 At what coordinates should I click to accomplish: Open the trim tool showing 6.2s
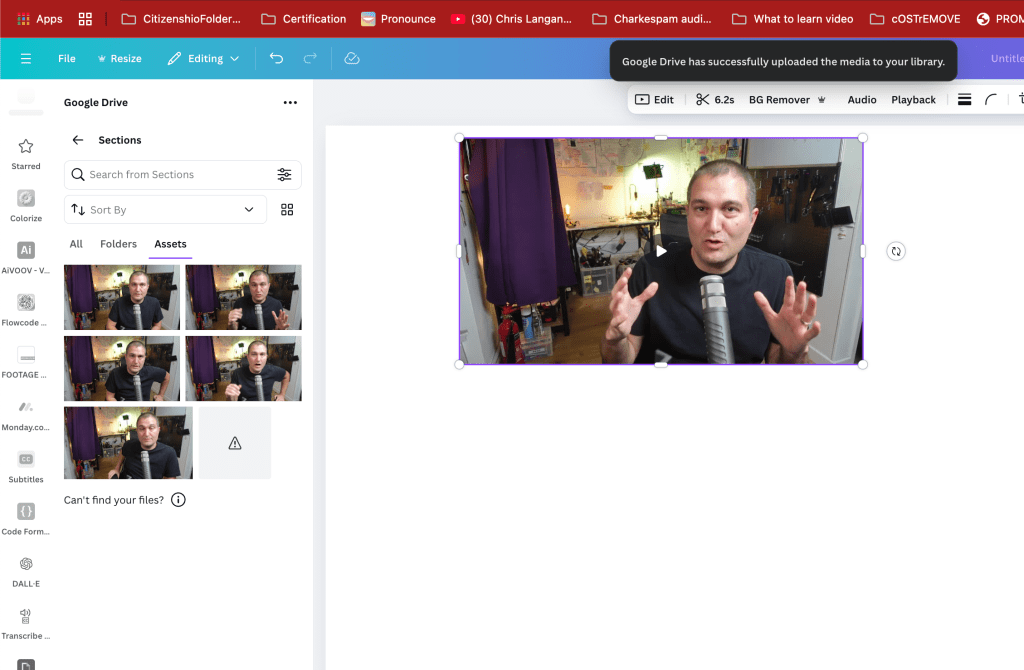tap(715, 99)
